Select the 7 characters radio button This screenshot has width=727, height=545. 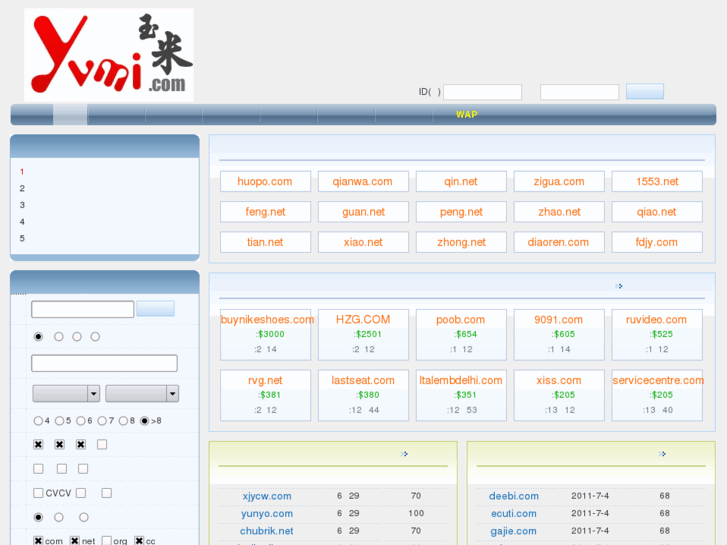(x=102, y=421)
